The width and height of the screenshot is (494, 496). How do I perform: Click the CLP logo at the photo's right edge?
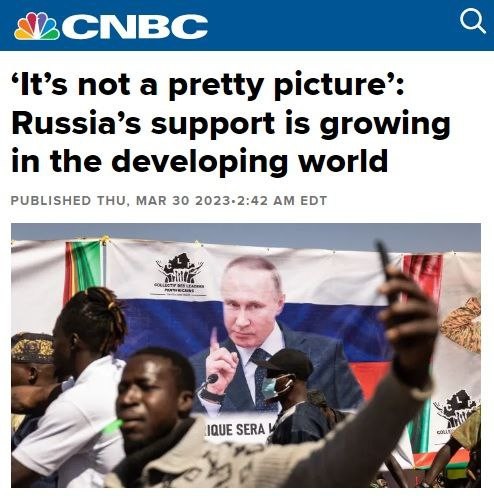(x=457, y=413)
